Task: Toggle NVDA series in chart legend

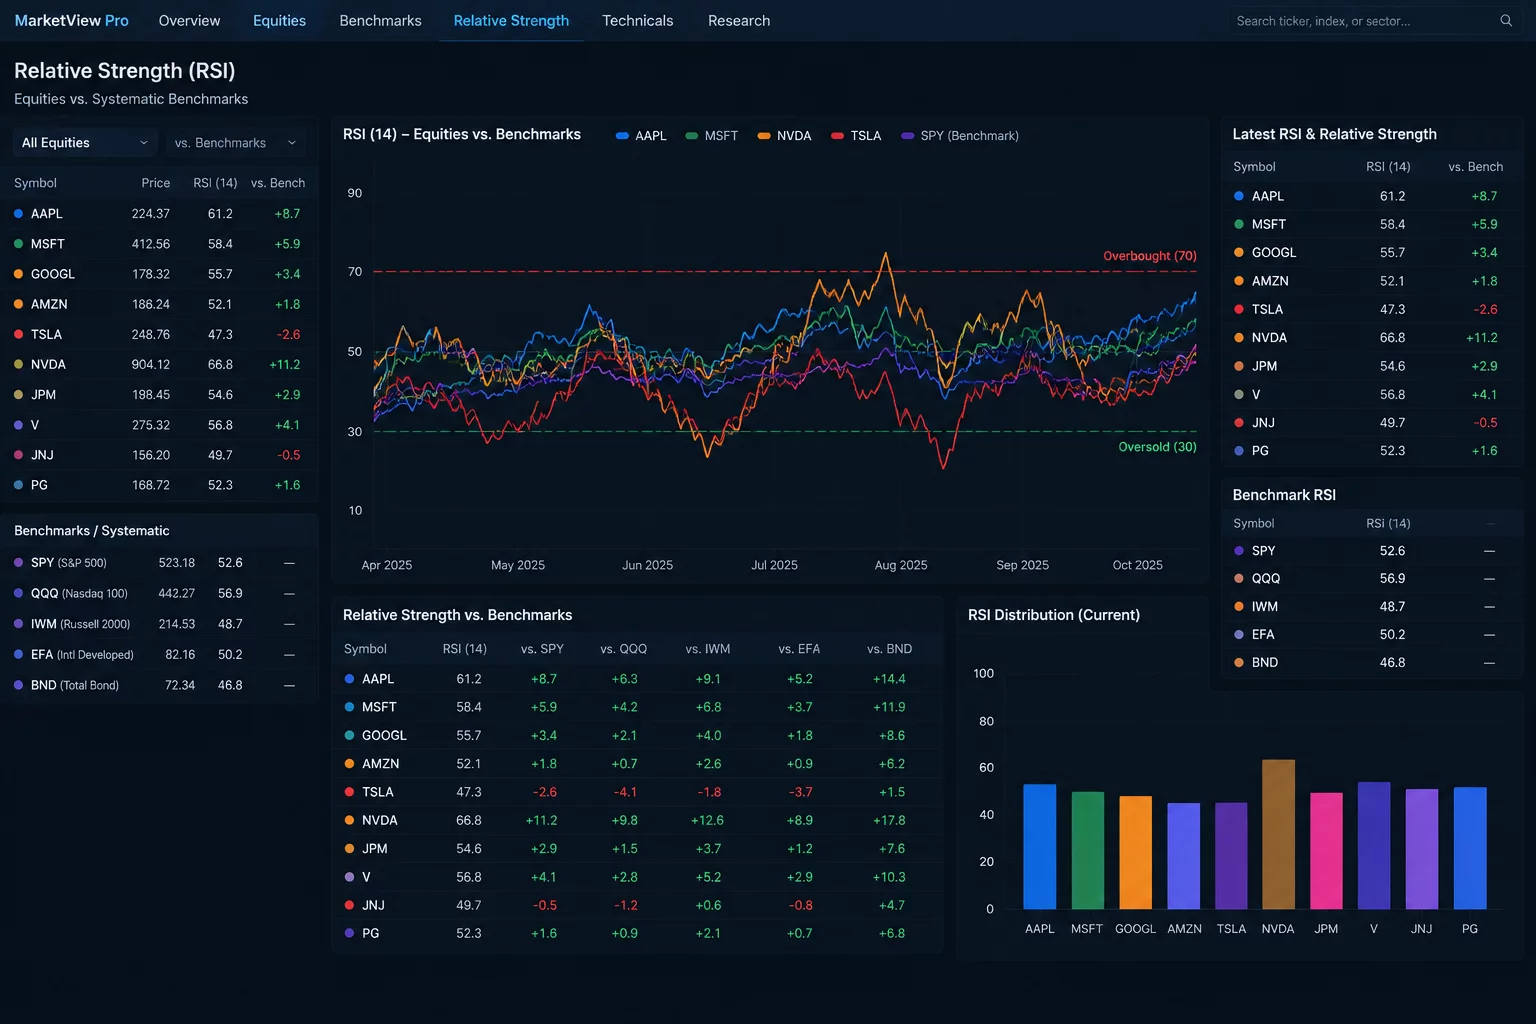Action: tap(784, 136)
